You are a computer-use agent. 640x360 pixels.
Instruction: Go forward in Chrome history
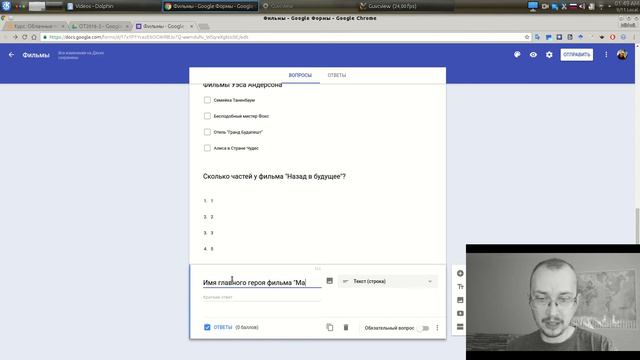(x=15, y=37)
